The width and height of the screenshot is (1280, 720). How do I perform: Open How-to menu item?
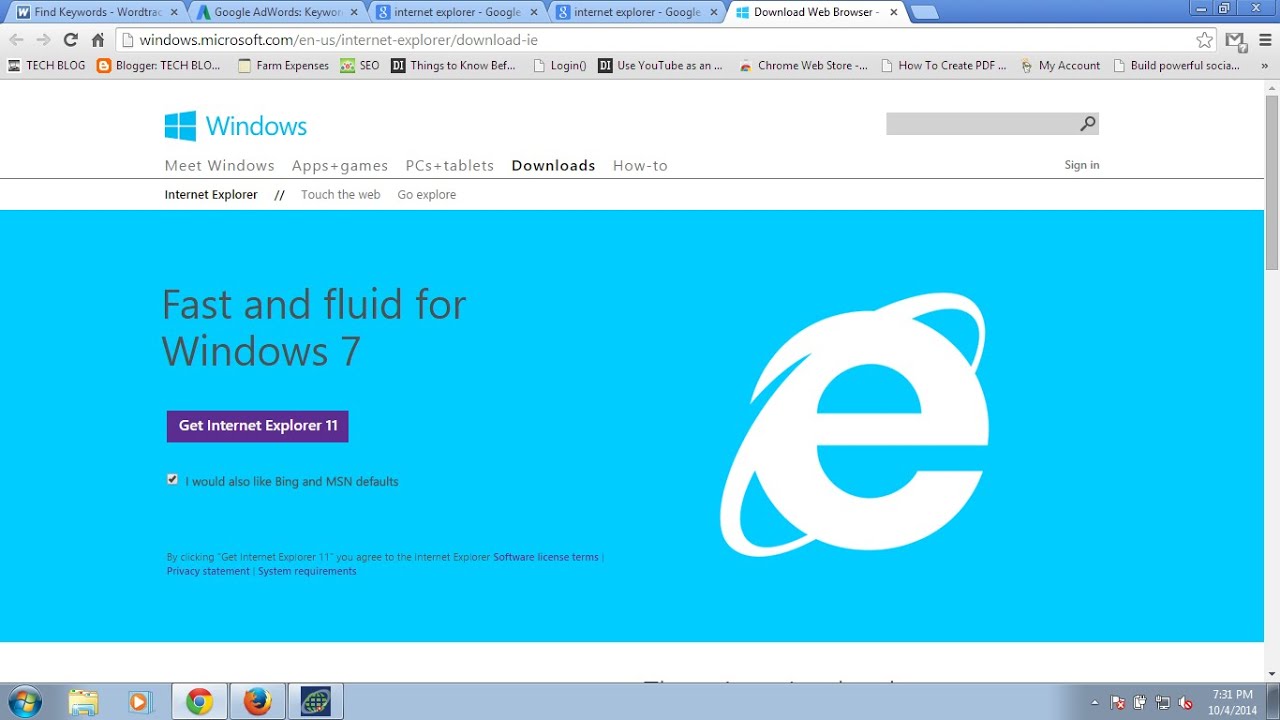point(640,166)
